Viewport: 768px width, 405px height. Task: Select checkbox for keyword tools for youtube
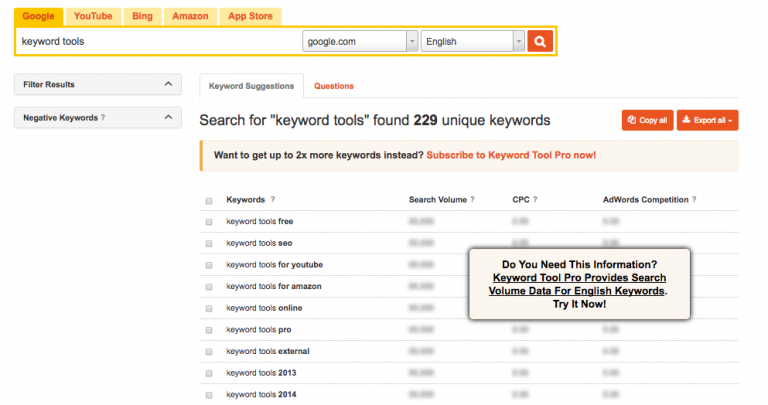pyautogui.click(x=209, y=264)
